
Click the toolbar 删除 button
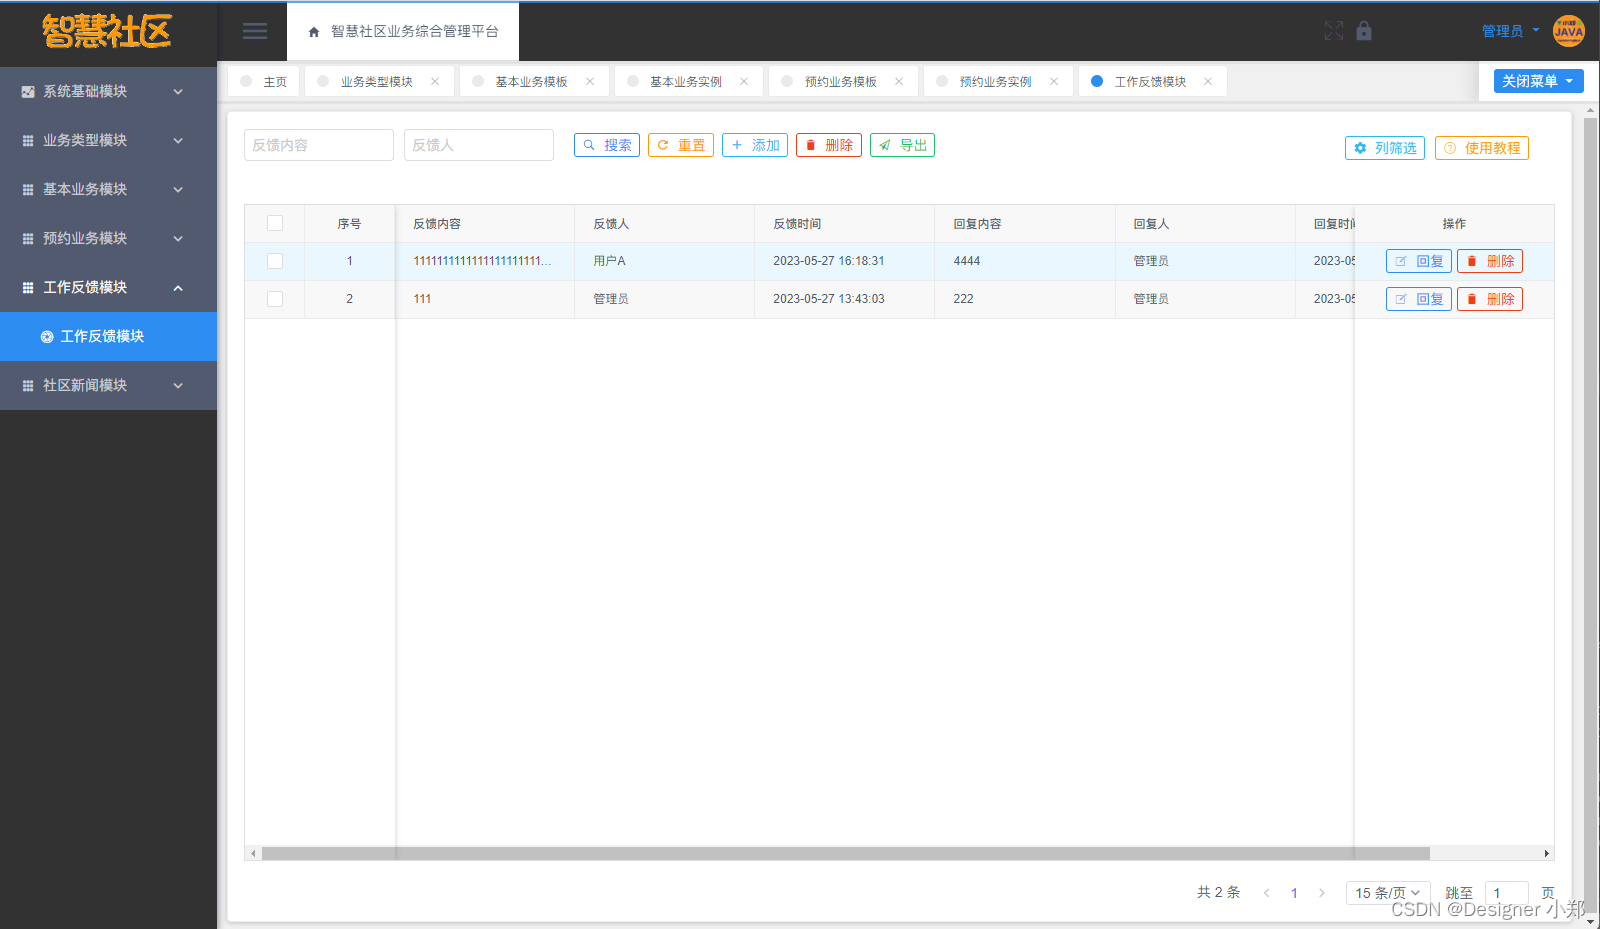[x=829, y=145]
